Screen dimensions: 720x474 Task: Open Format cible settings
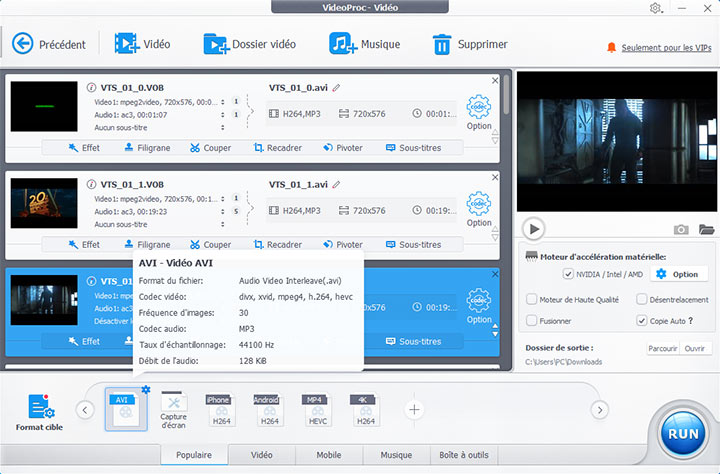(x=39, y=412)
